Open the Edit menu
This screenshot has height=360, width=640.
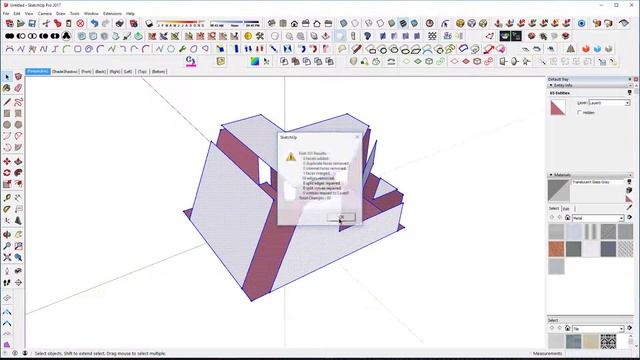[17, 13]
